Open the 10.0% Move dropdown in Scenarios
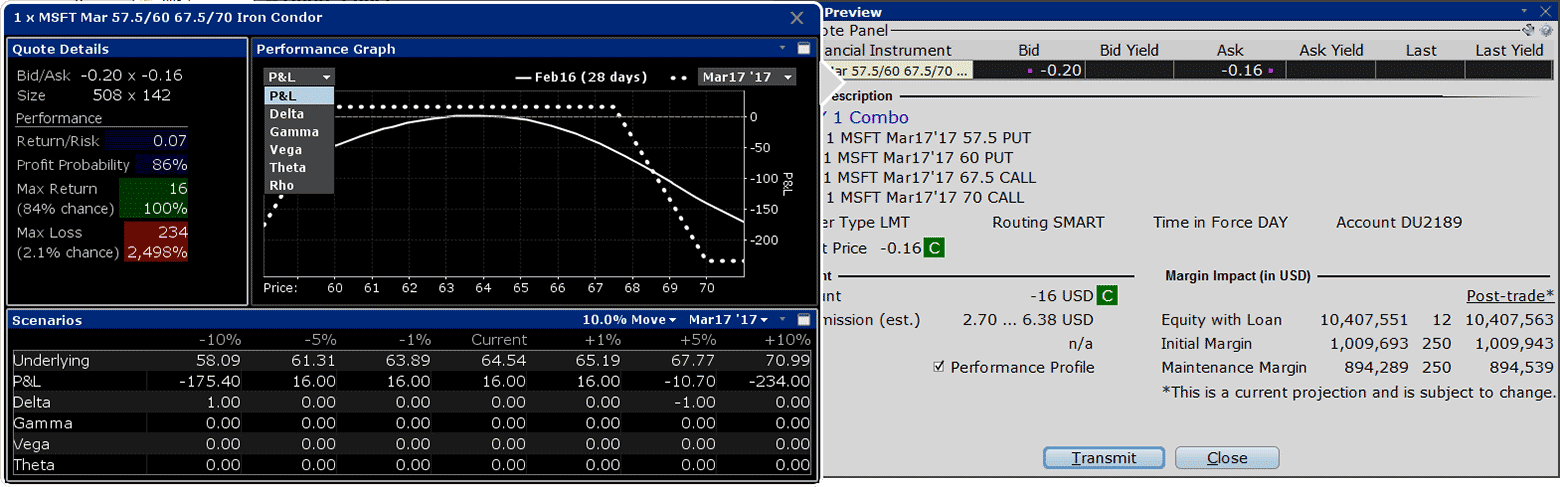The image size is (1560, 487). click(x=629, y=320)
